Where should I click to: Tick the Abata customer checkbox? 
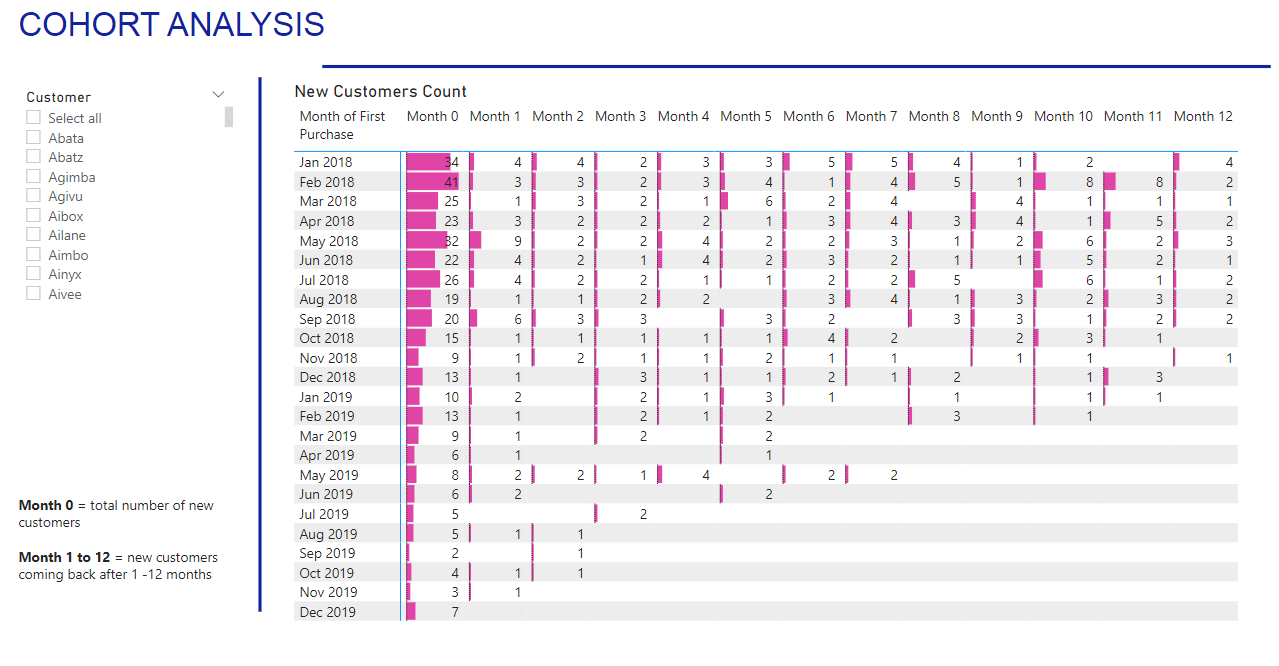pyautogui.click(x=34, y=138)
